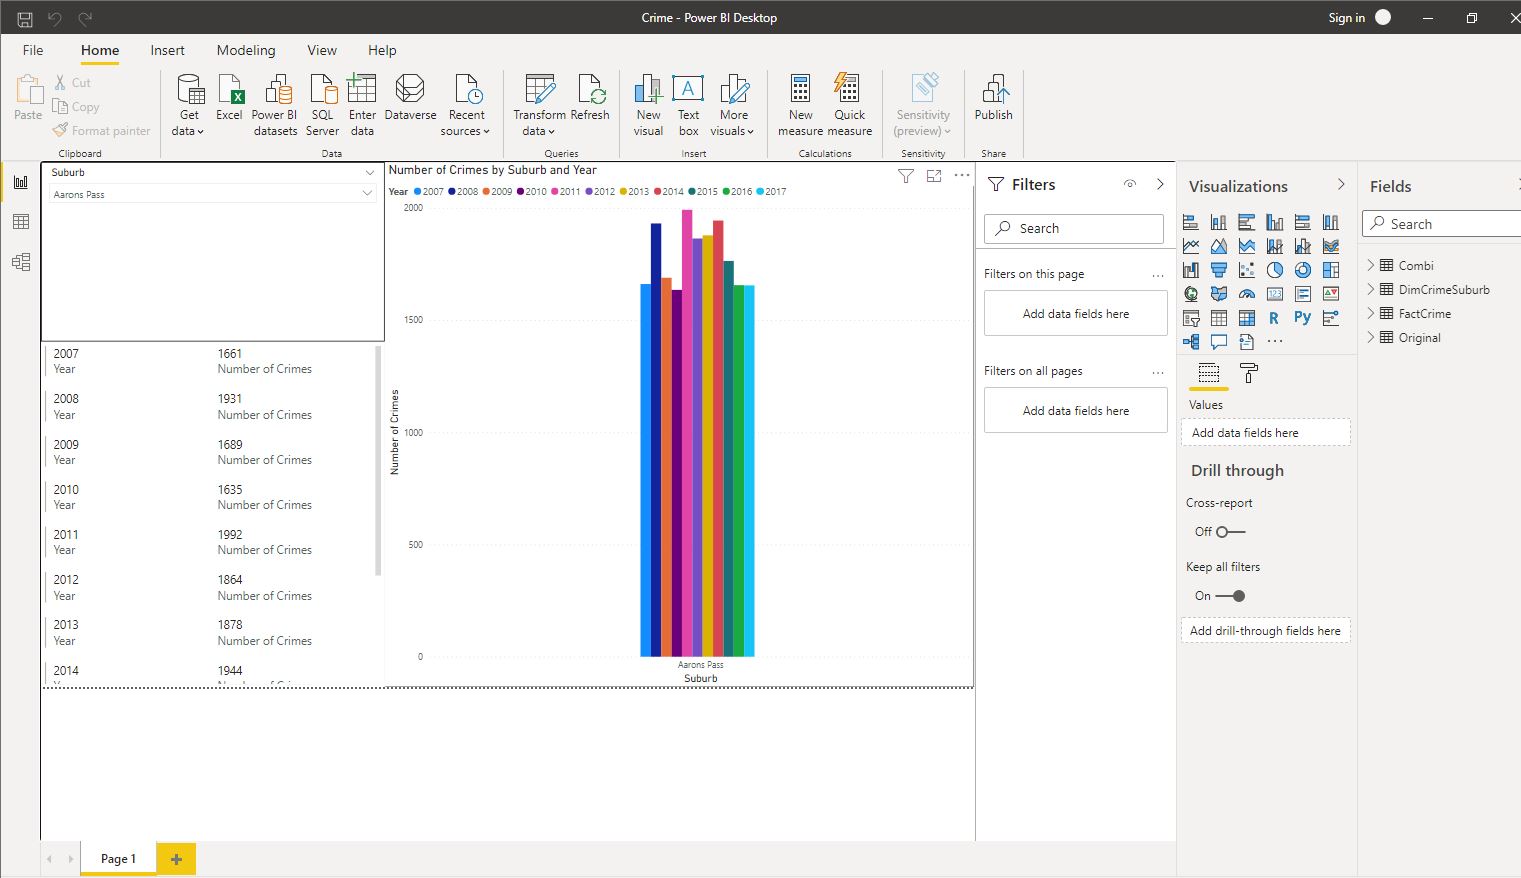Select the Pie chart visualization
Screen dimensions: 1521x878
1275,270
